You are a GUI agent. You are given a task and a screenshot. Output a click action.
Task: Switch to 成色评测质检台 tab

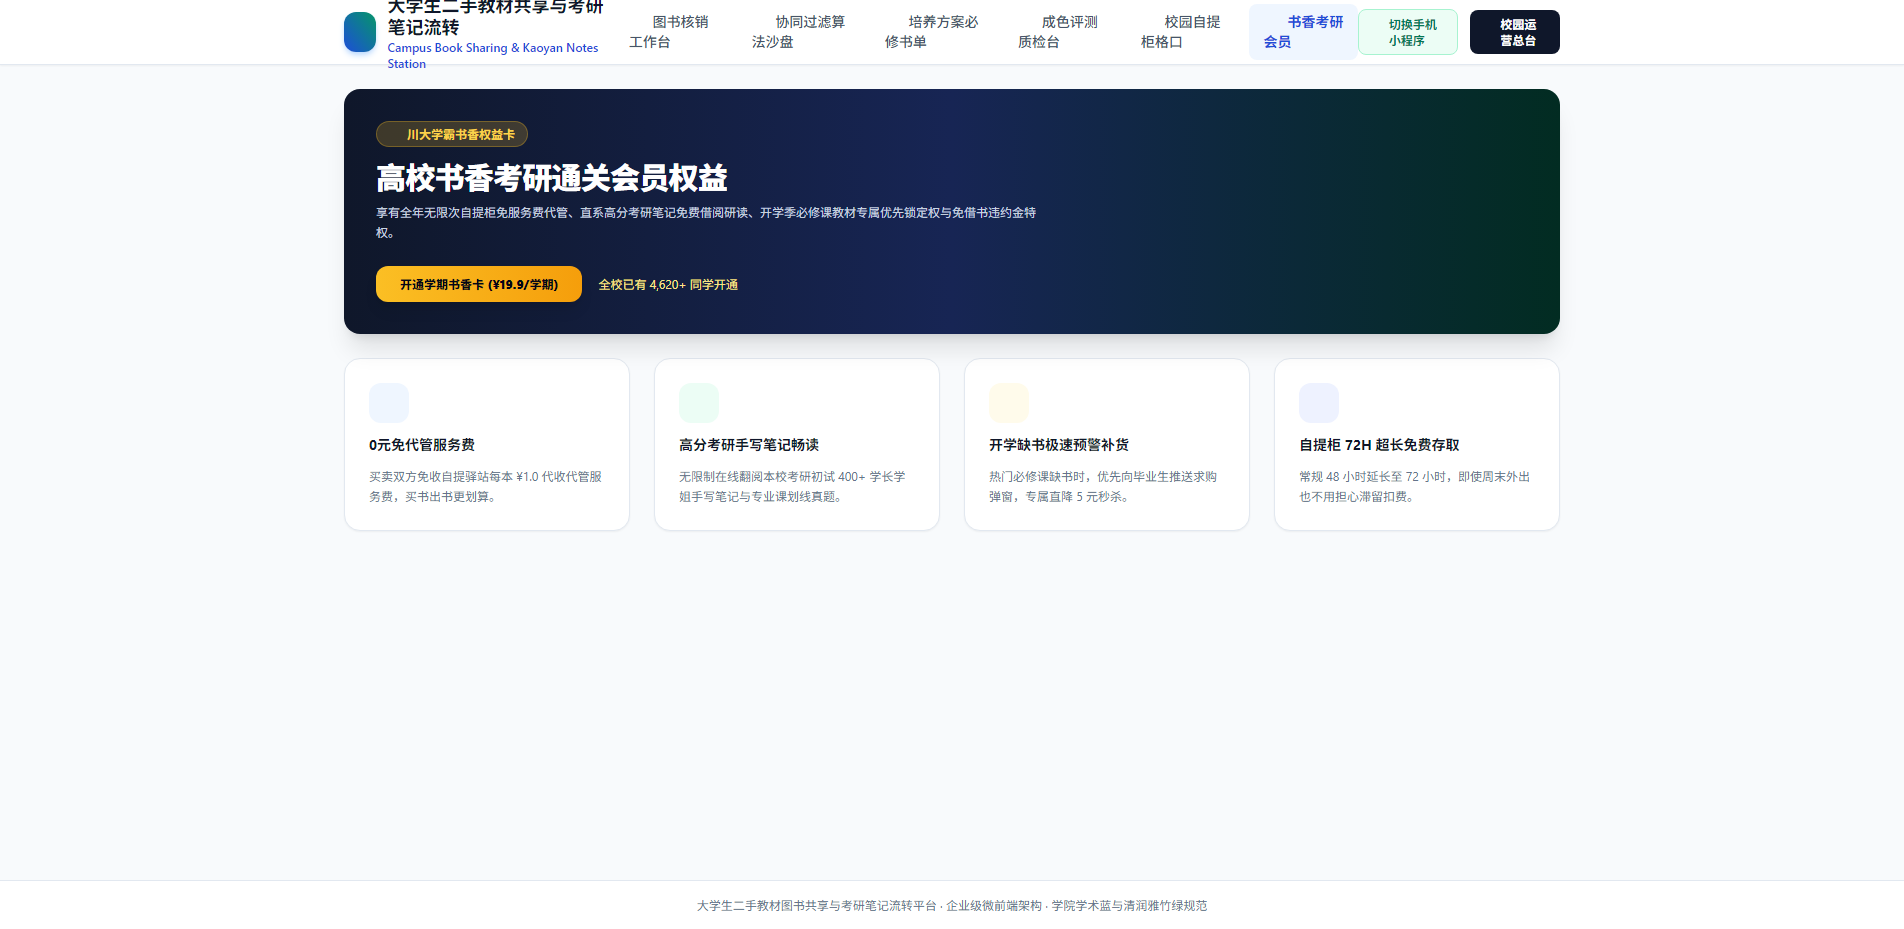click(1058, 32)
